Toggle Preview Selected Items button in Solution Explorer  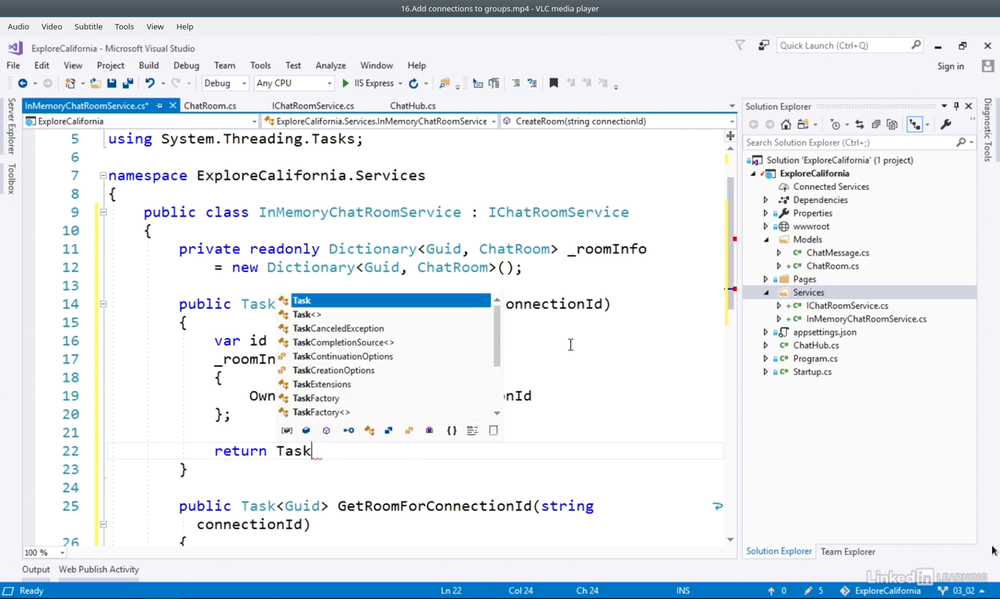tap(915, 124)
